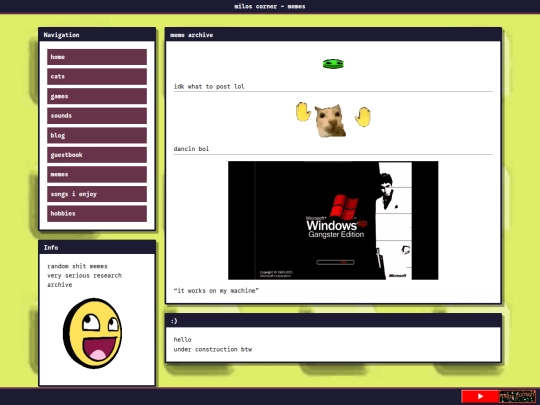Click the 'very serious research' info line
This screenshot has width=540, height=405.
click(84, 276)
